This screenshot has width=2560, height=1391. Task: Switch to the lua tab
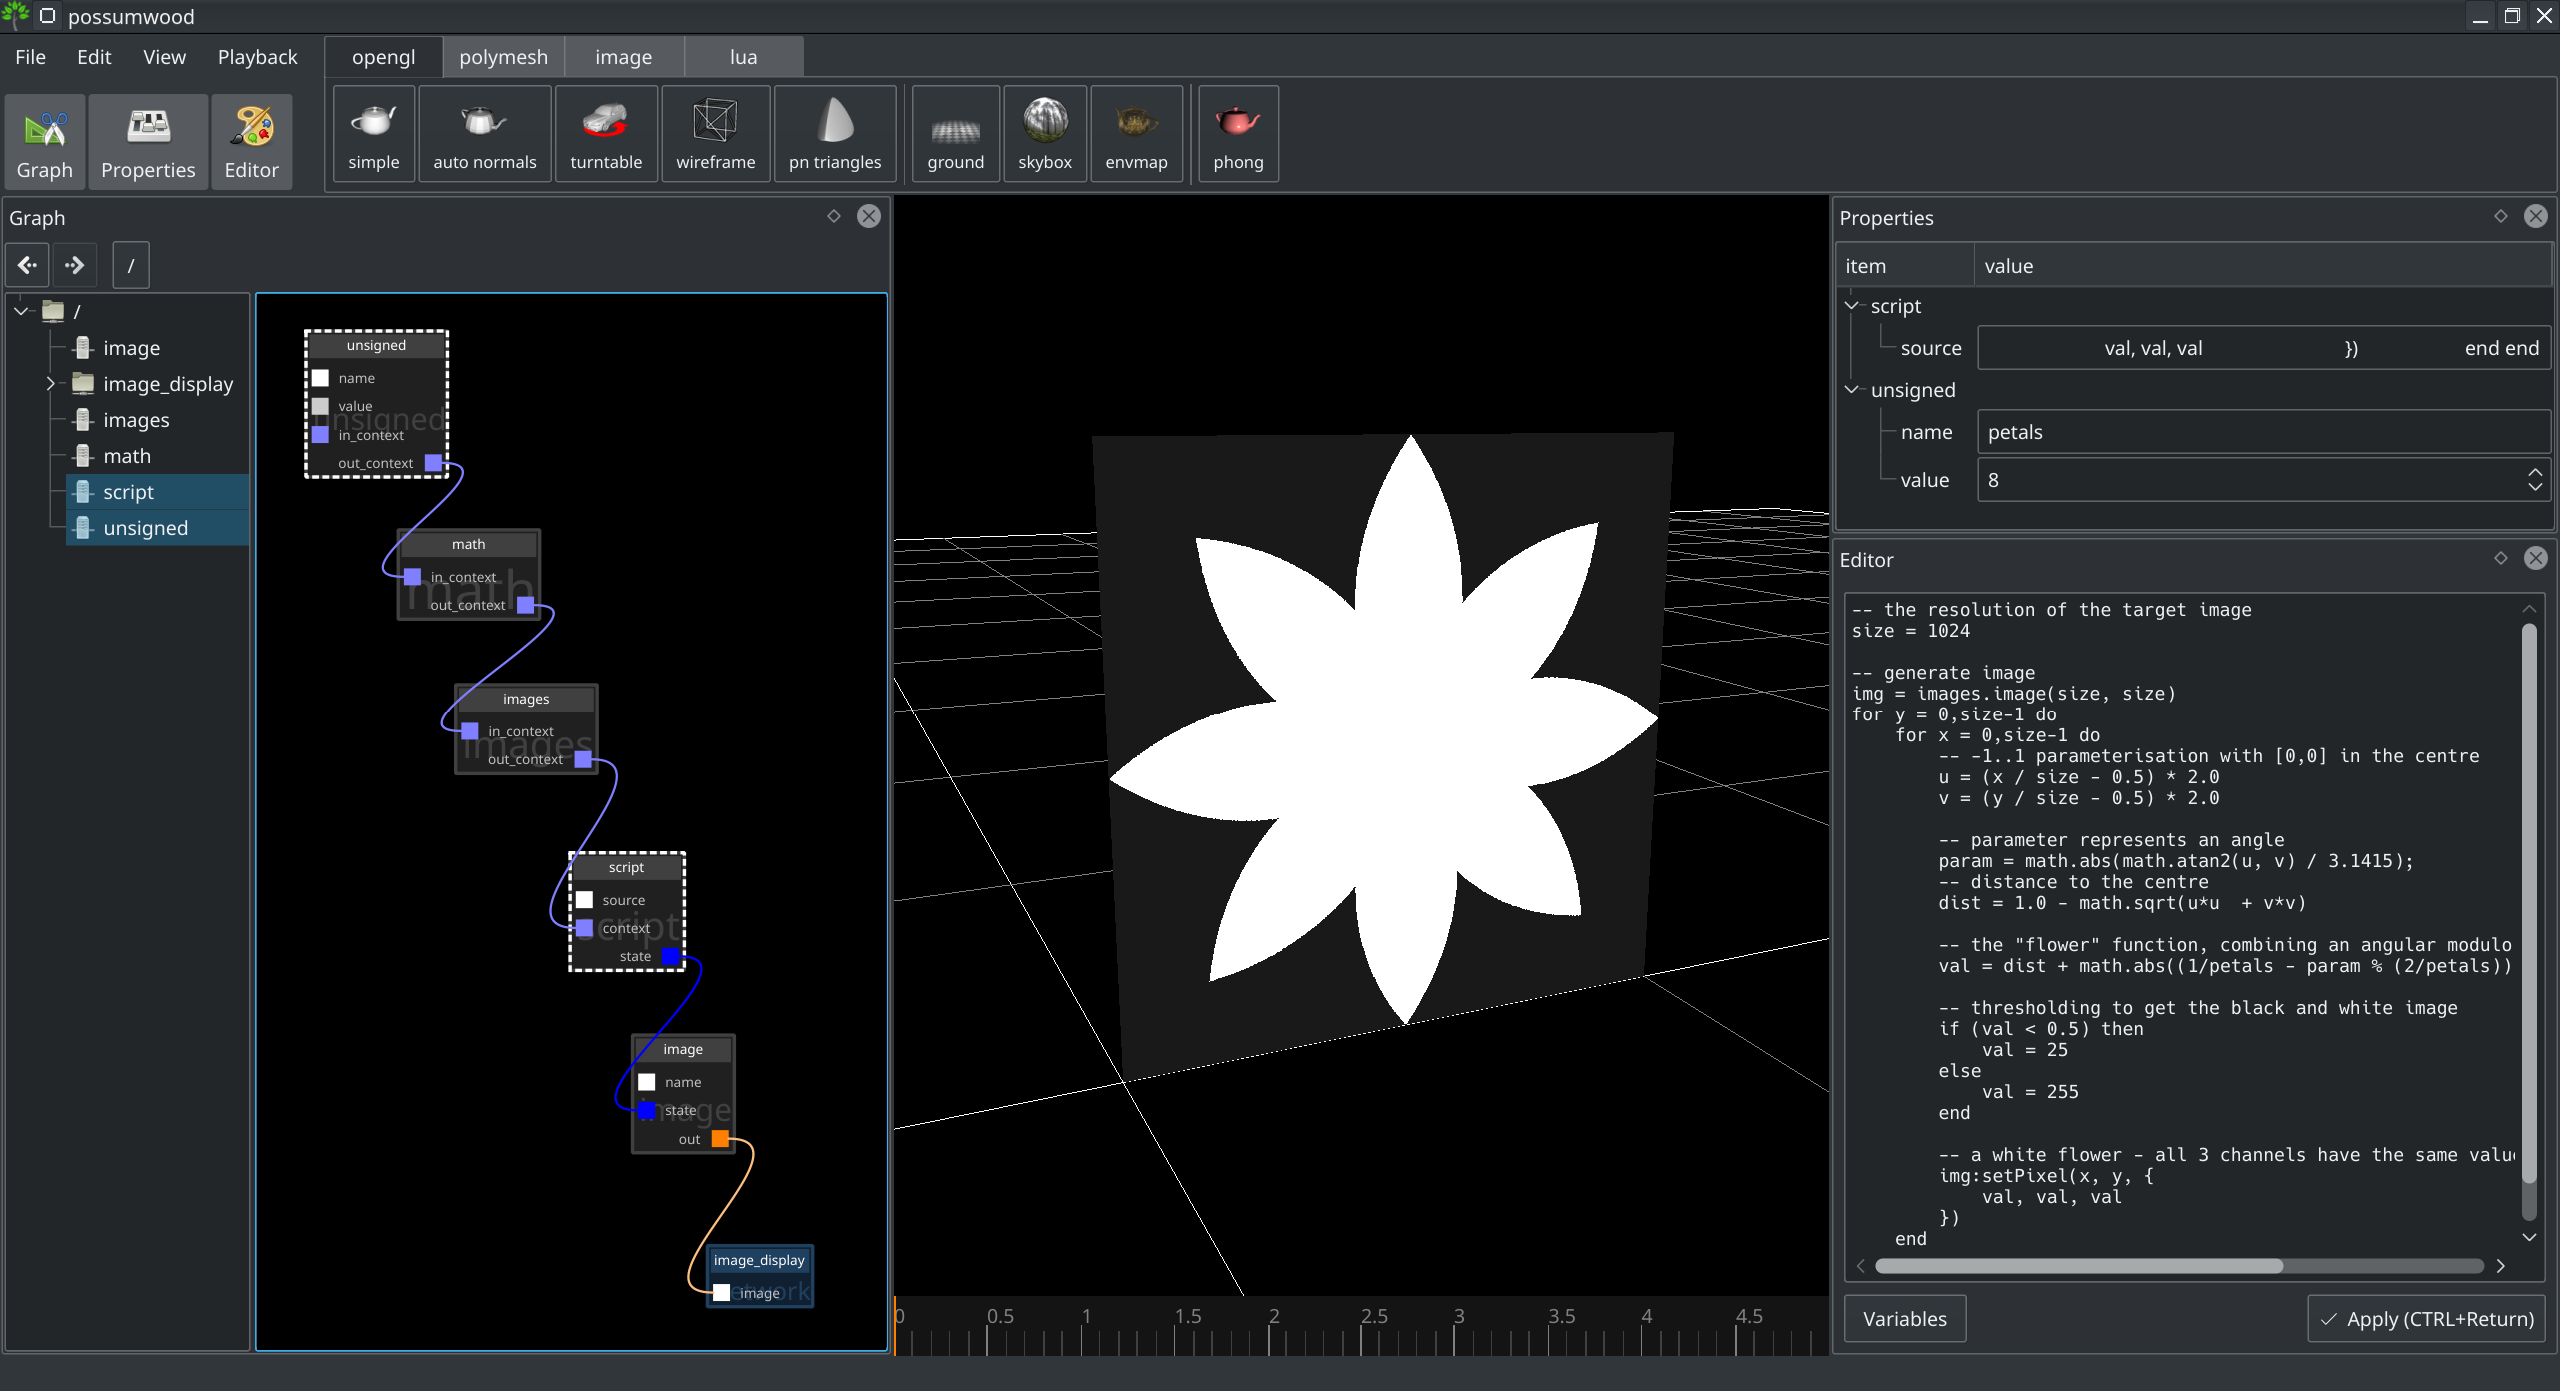tap(741, 57)
